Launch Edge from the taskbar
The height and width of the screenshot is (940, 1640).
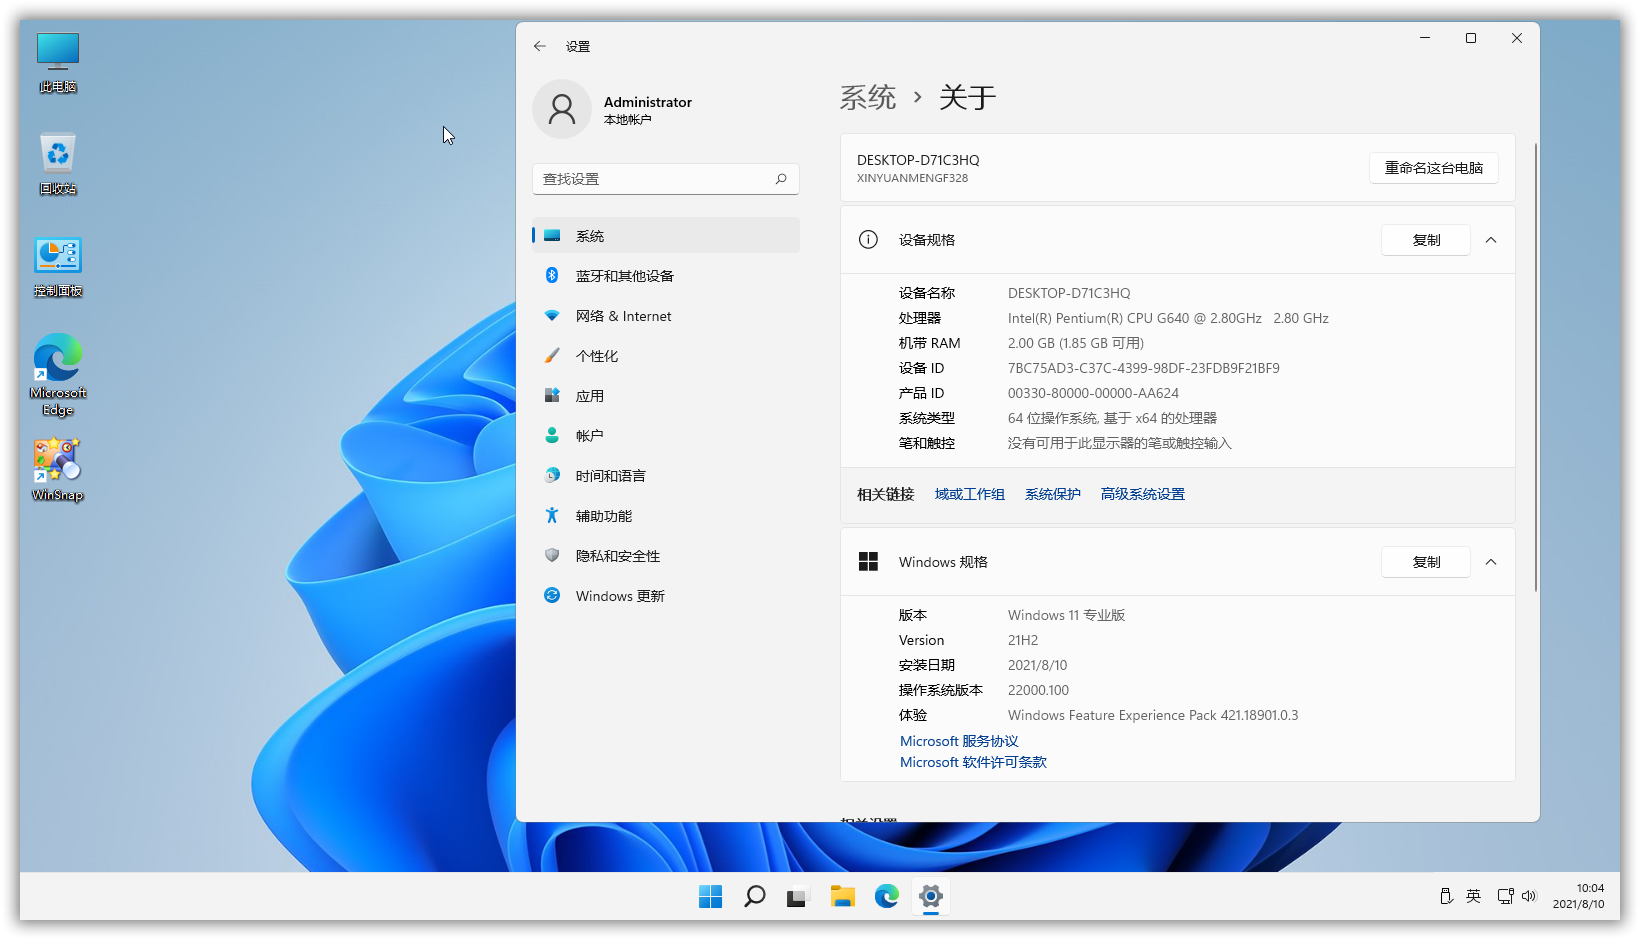click(887, 897)
